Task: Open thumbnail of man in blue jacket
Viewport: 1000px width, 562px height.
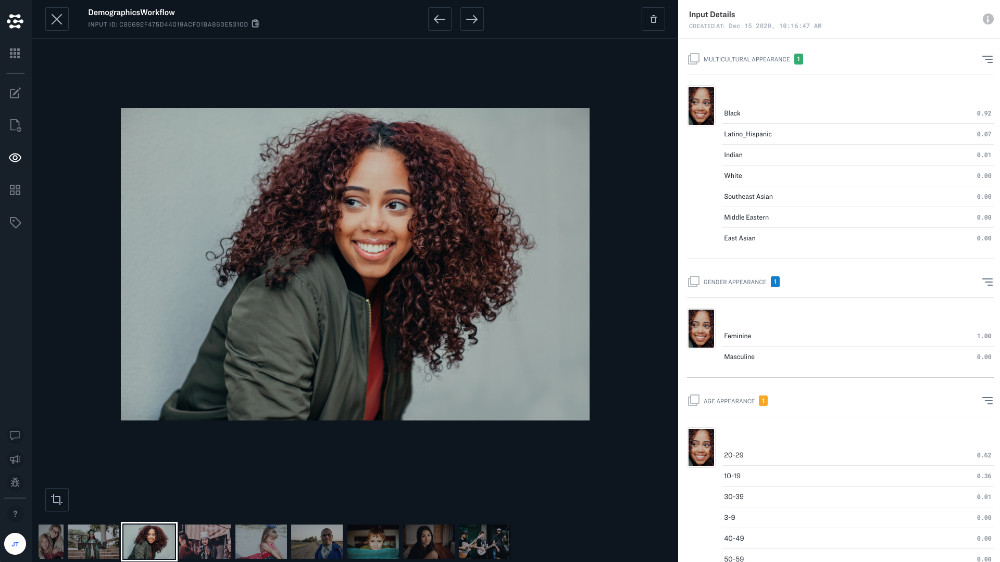Action: pos(317,542)
